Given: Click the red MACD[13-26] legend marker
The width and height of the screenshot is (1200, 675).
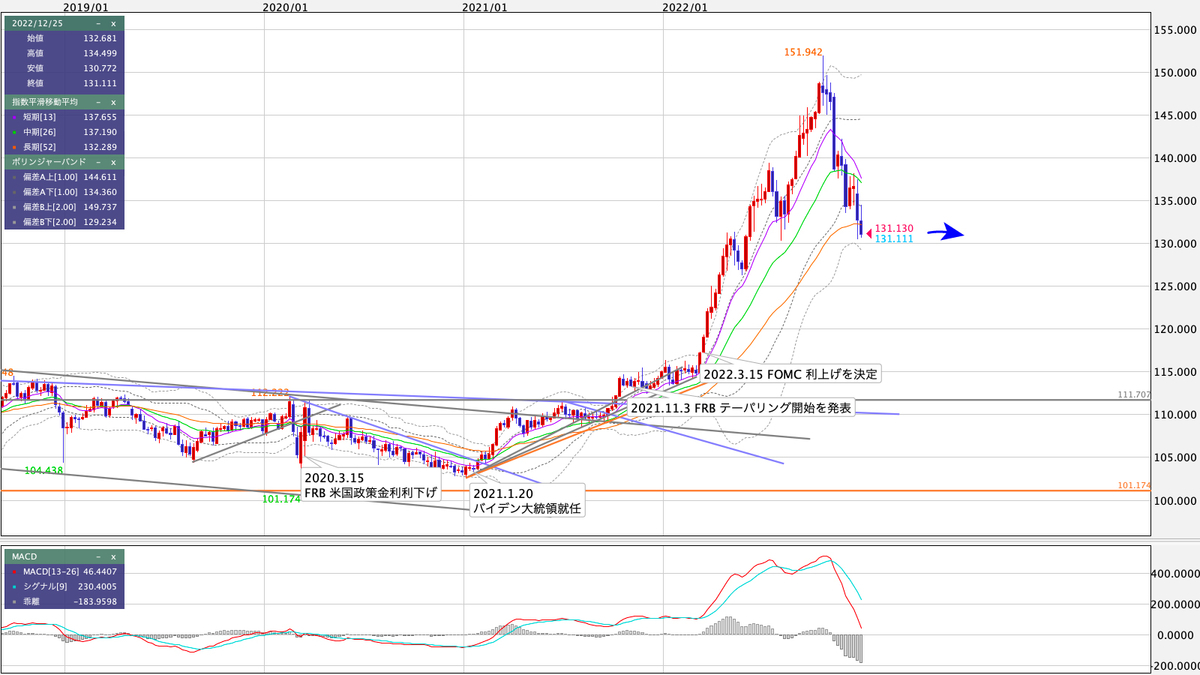Looking at the screenshot, I should [x=15, y=571].
